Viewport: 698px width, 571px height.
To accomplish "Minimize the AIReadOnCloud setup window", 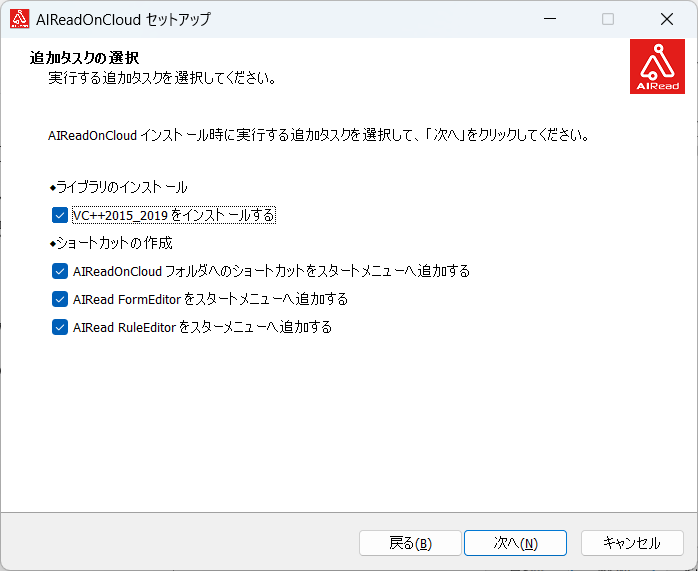I will (550, 19).
